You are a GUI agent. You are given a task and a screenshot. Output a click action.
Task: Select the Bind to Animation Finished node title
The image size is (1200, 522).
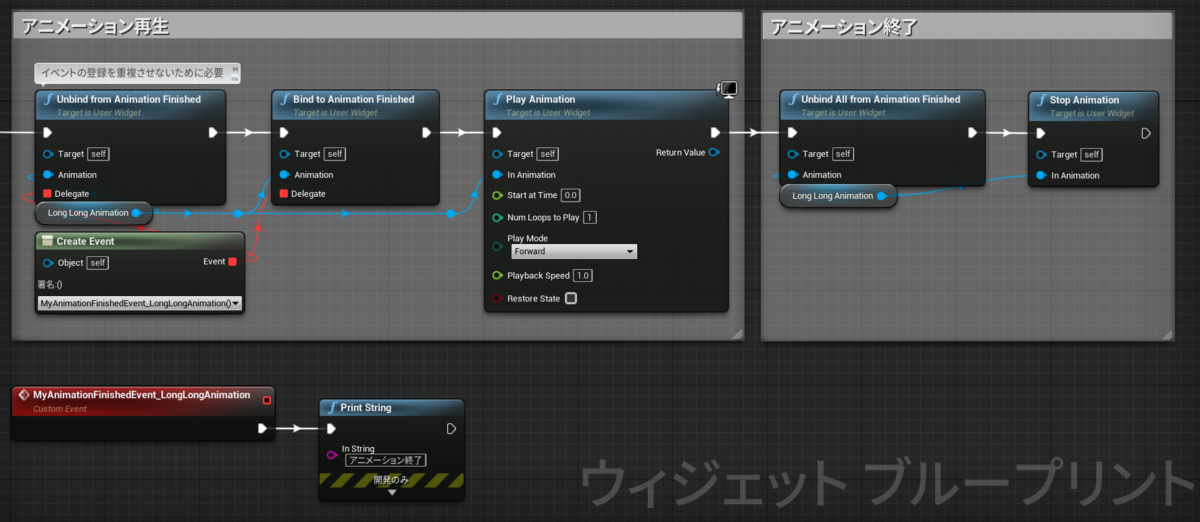(353, 99)
